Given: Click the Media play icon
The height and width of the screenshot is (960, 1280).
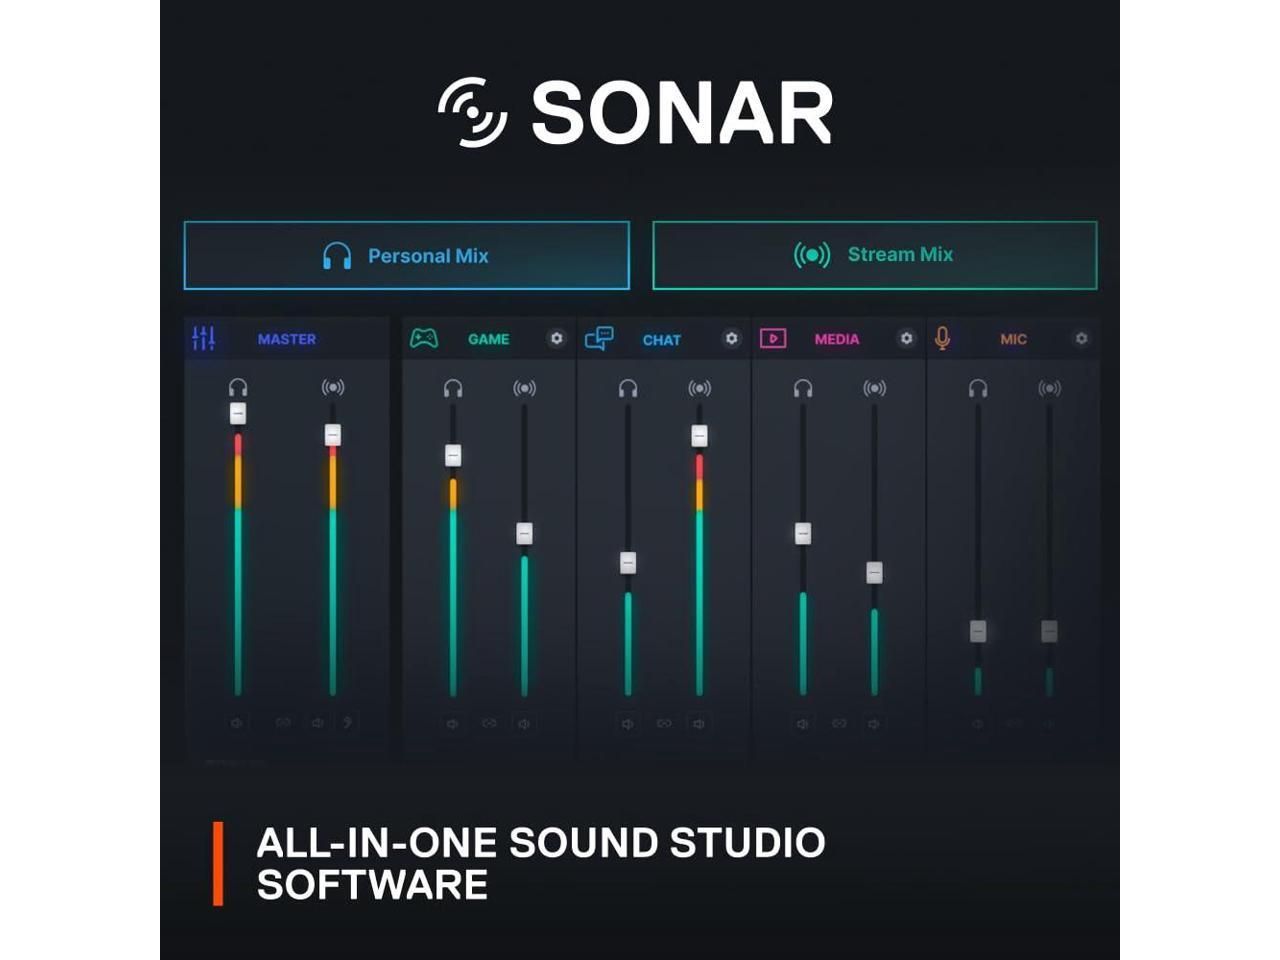Looking at the screenshot, I should (773, 339).
